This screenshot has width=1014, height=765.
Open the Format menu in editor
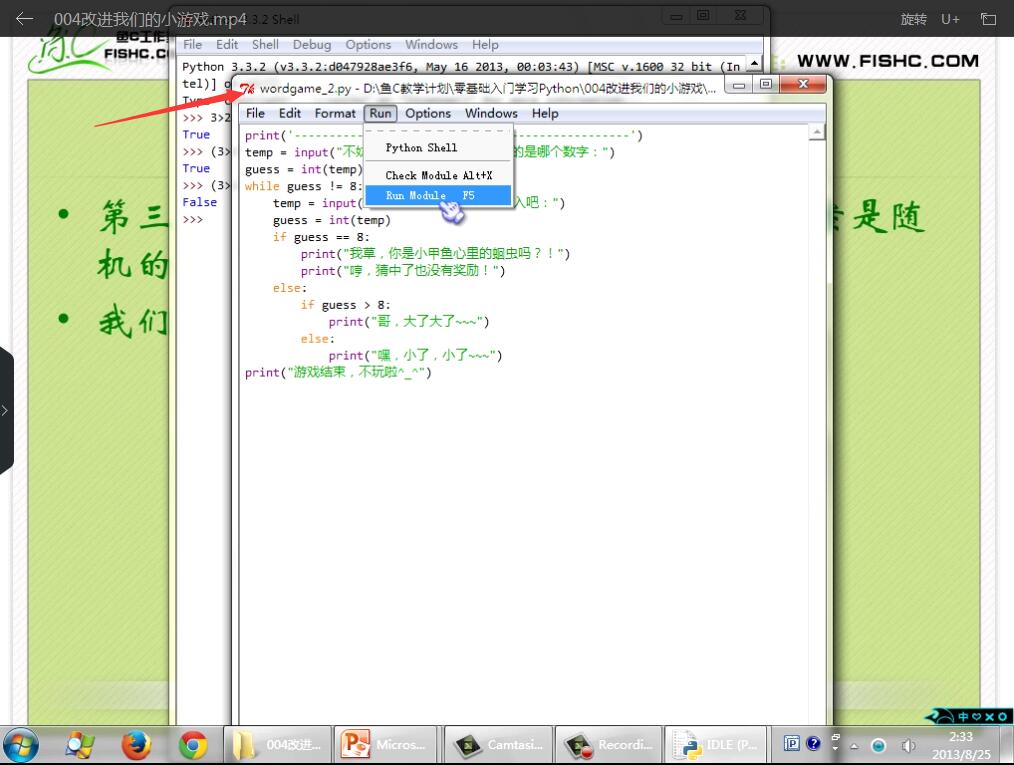pyautogui.click(x=335, y=113)
